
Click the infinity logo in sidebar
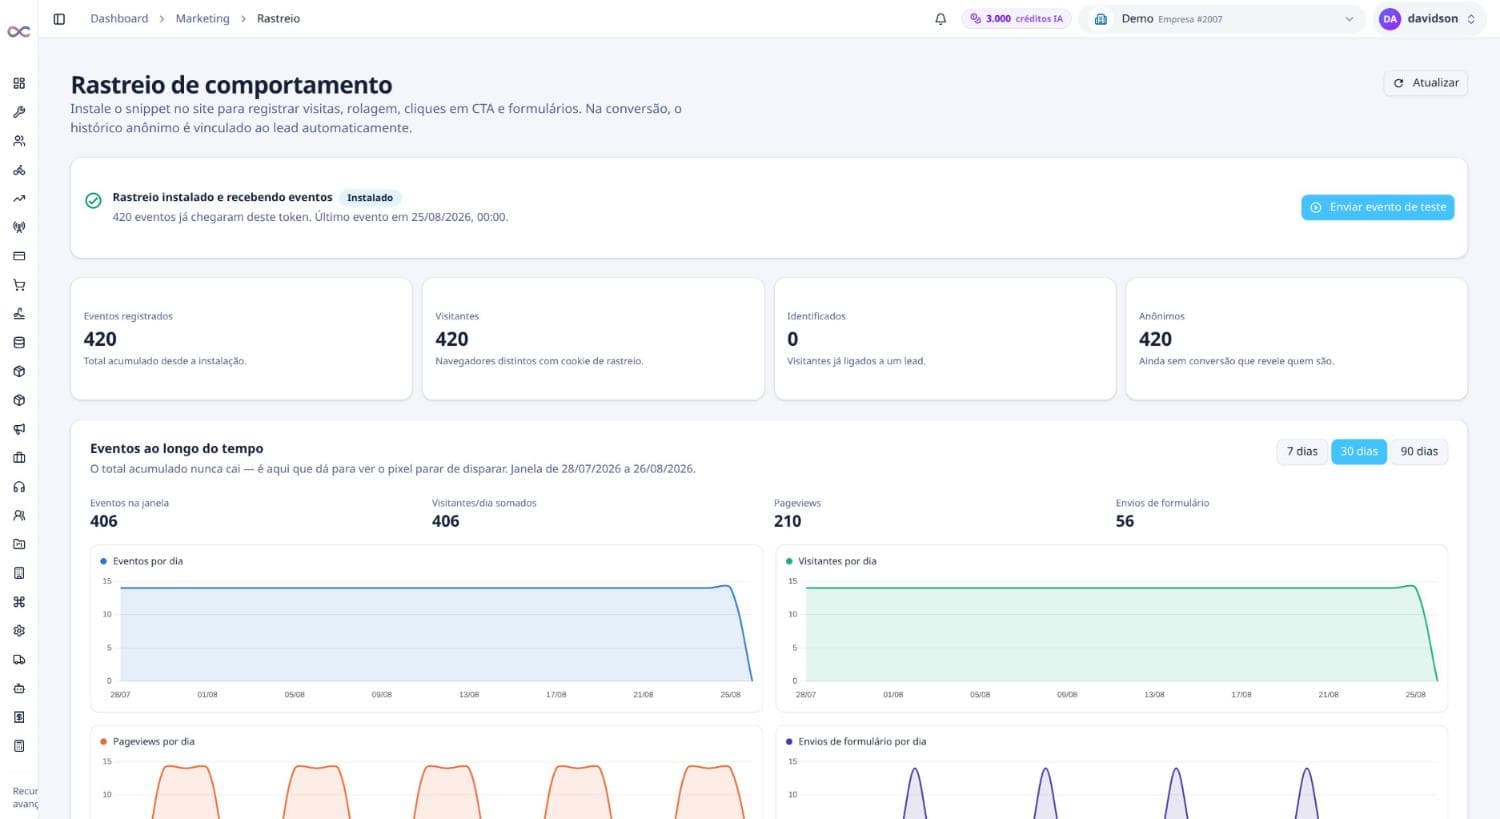pyautogui.click(x=18, y=32)
